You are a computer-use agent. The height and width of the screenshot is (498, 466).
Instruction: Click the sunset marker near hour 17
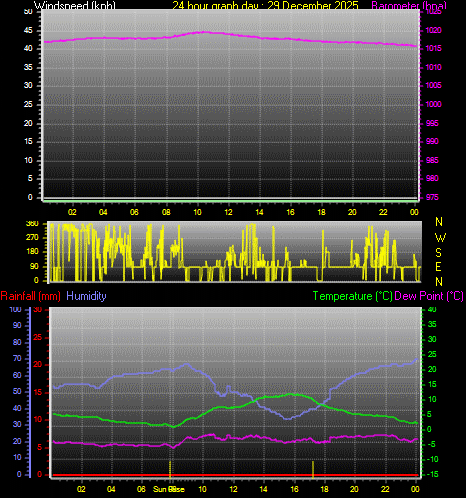point(313,469)
